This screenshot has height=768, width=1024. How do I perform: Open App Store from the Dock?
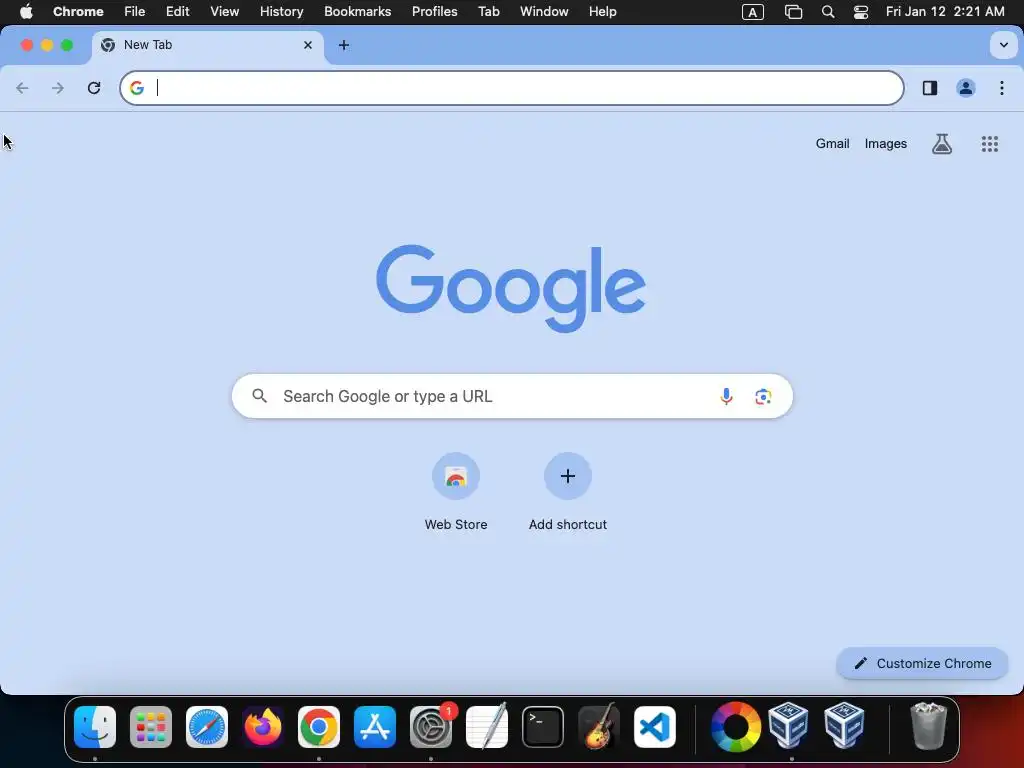pyautogui.click(x=375, y=727)
